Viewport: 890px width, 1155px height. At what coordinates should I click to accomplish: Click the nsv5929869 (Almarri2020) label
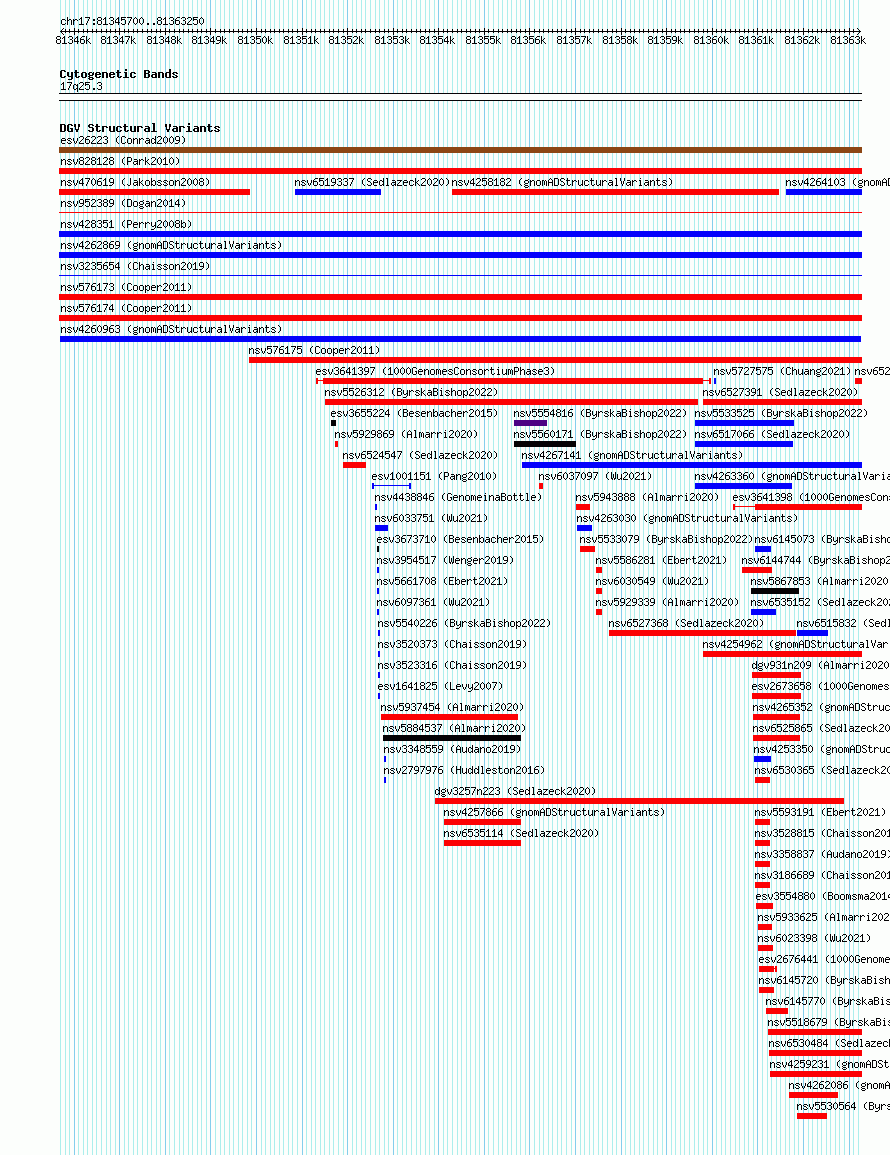[406, 435]
